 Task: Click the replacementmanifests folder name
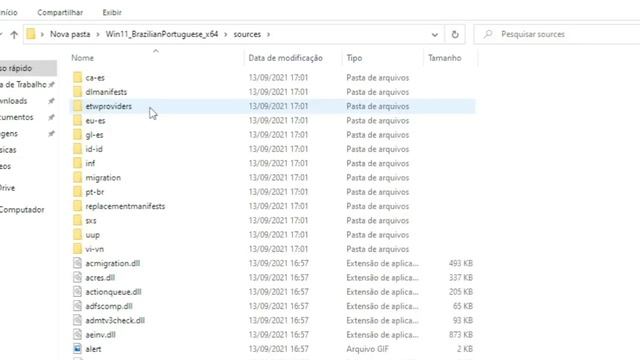coord(125,206)
